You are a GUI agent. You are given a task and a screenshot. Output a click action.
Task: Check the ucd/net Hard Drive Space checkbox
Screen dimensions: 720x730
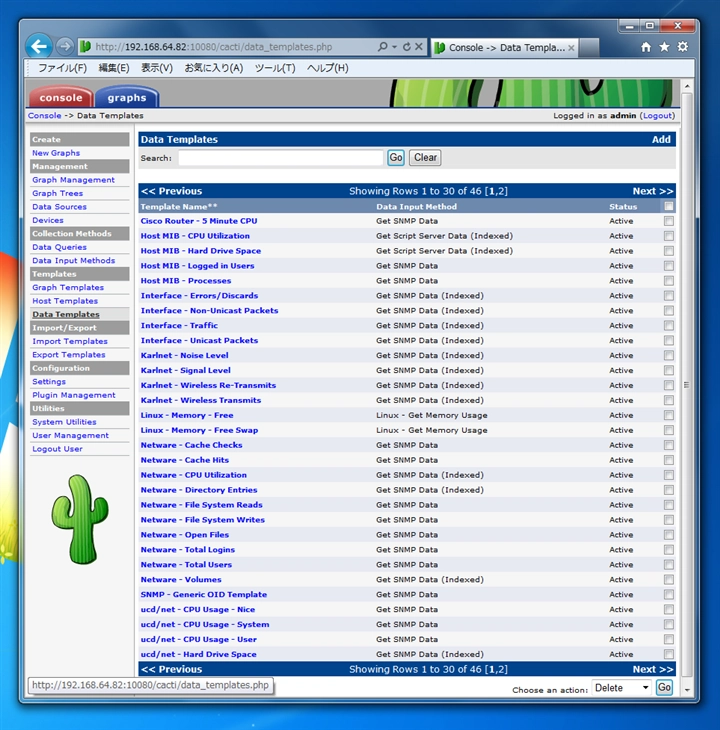pyautogui.click(x=669, y=654)
